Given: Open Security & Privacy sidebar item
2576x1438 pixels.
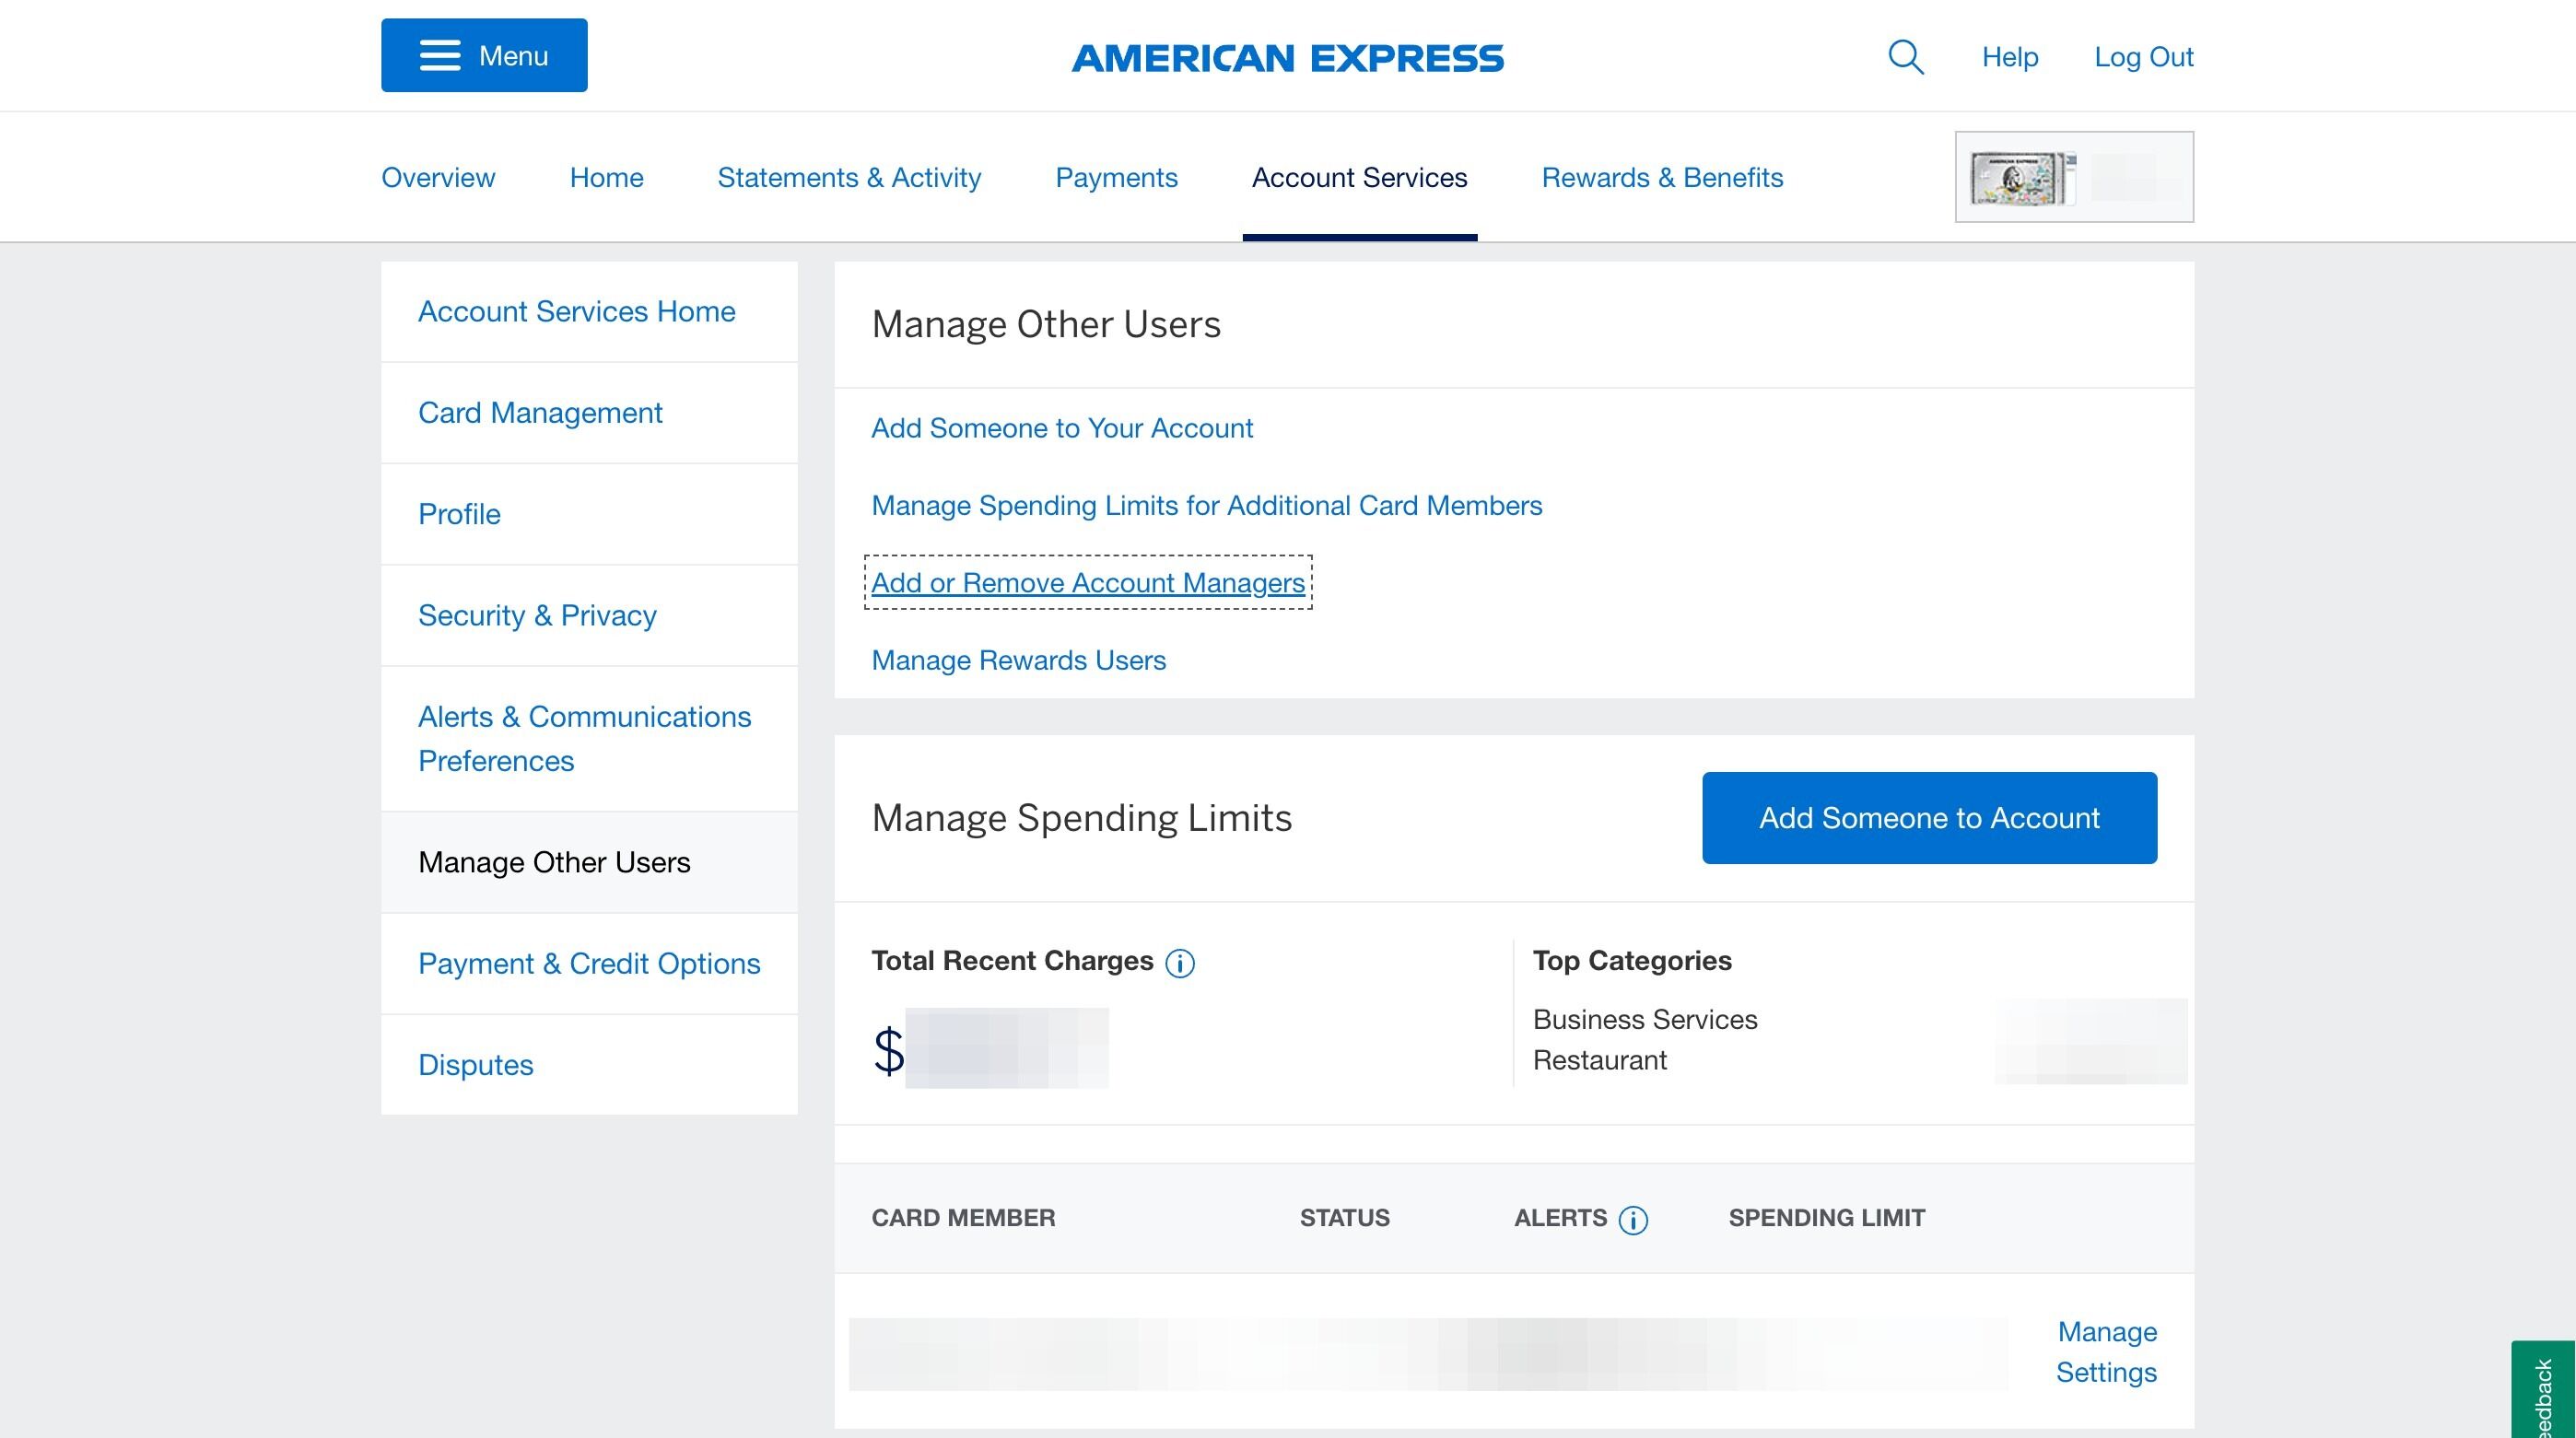Looking at the screenshot, I should [537, 615].
